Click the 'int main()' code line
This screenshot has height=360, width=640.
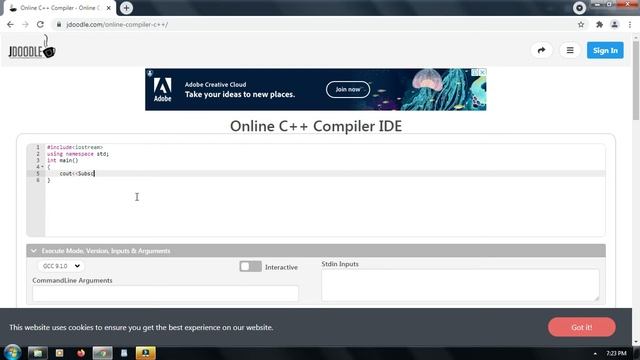click(x=62, y=160)
